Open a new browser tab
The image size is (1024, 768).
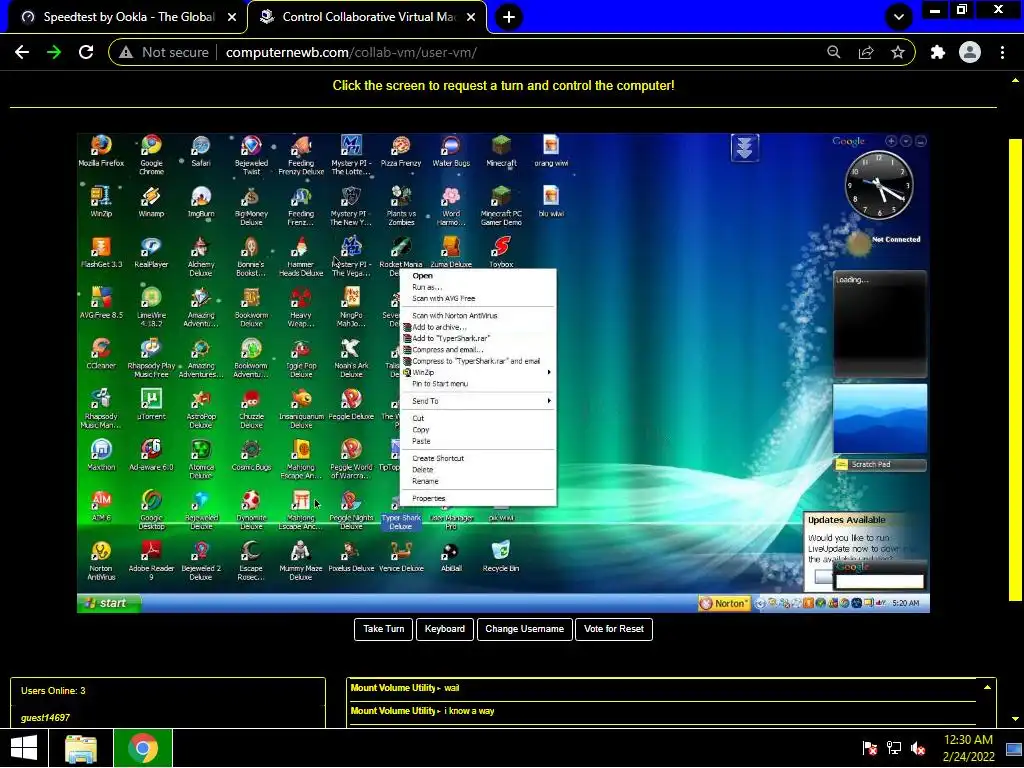pyautogui.click(x=509, y=17)
